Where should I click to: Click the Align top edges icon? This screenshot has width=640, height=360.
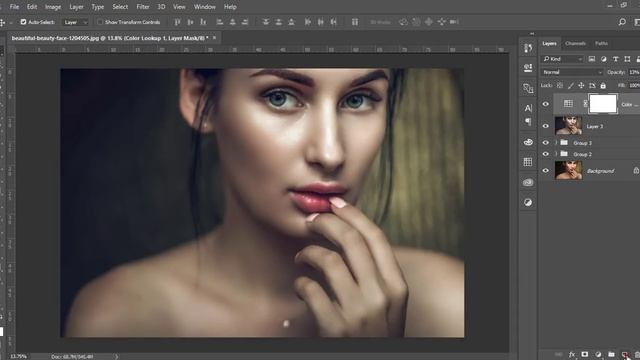click(177, 22)
